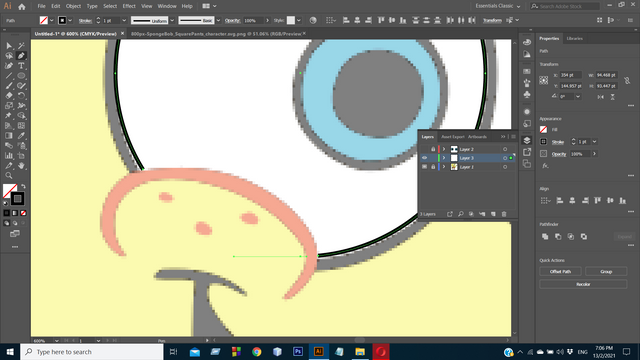Select the Zoom tool magnifier
This screenshot has width=640, height=360.
(9, 176)
